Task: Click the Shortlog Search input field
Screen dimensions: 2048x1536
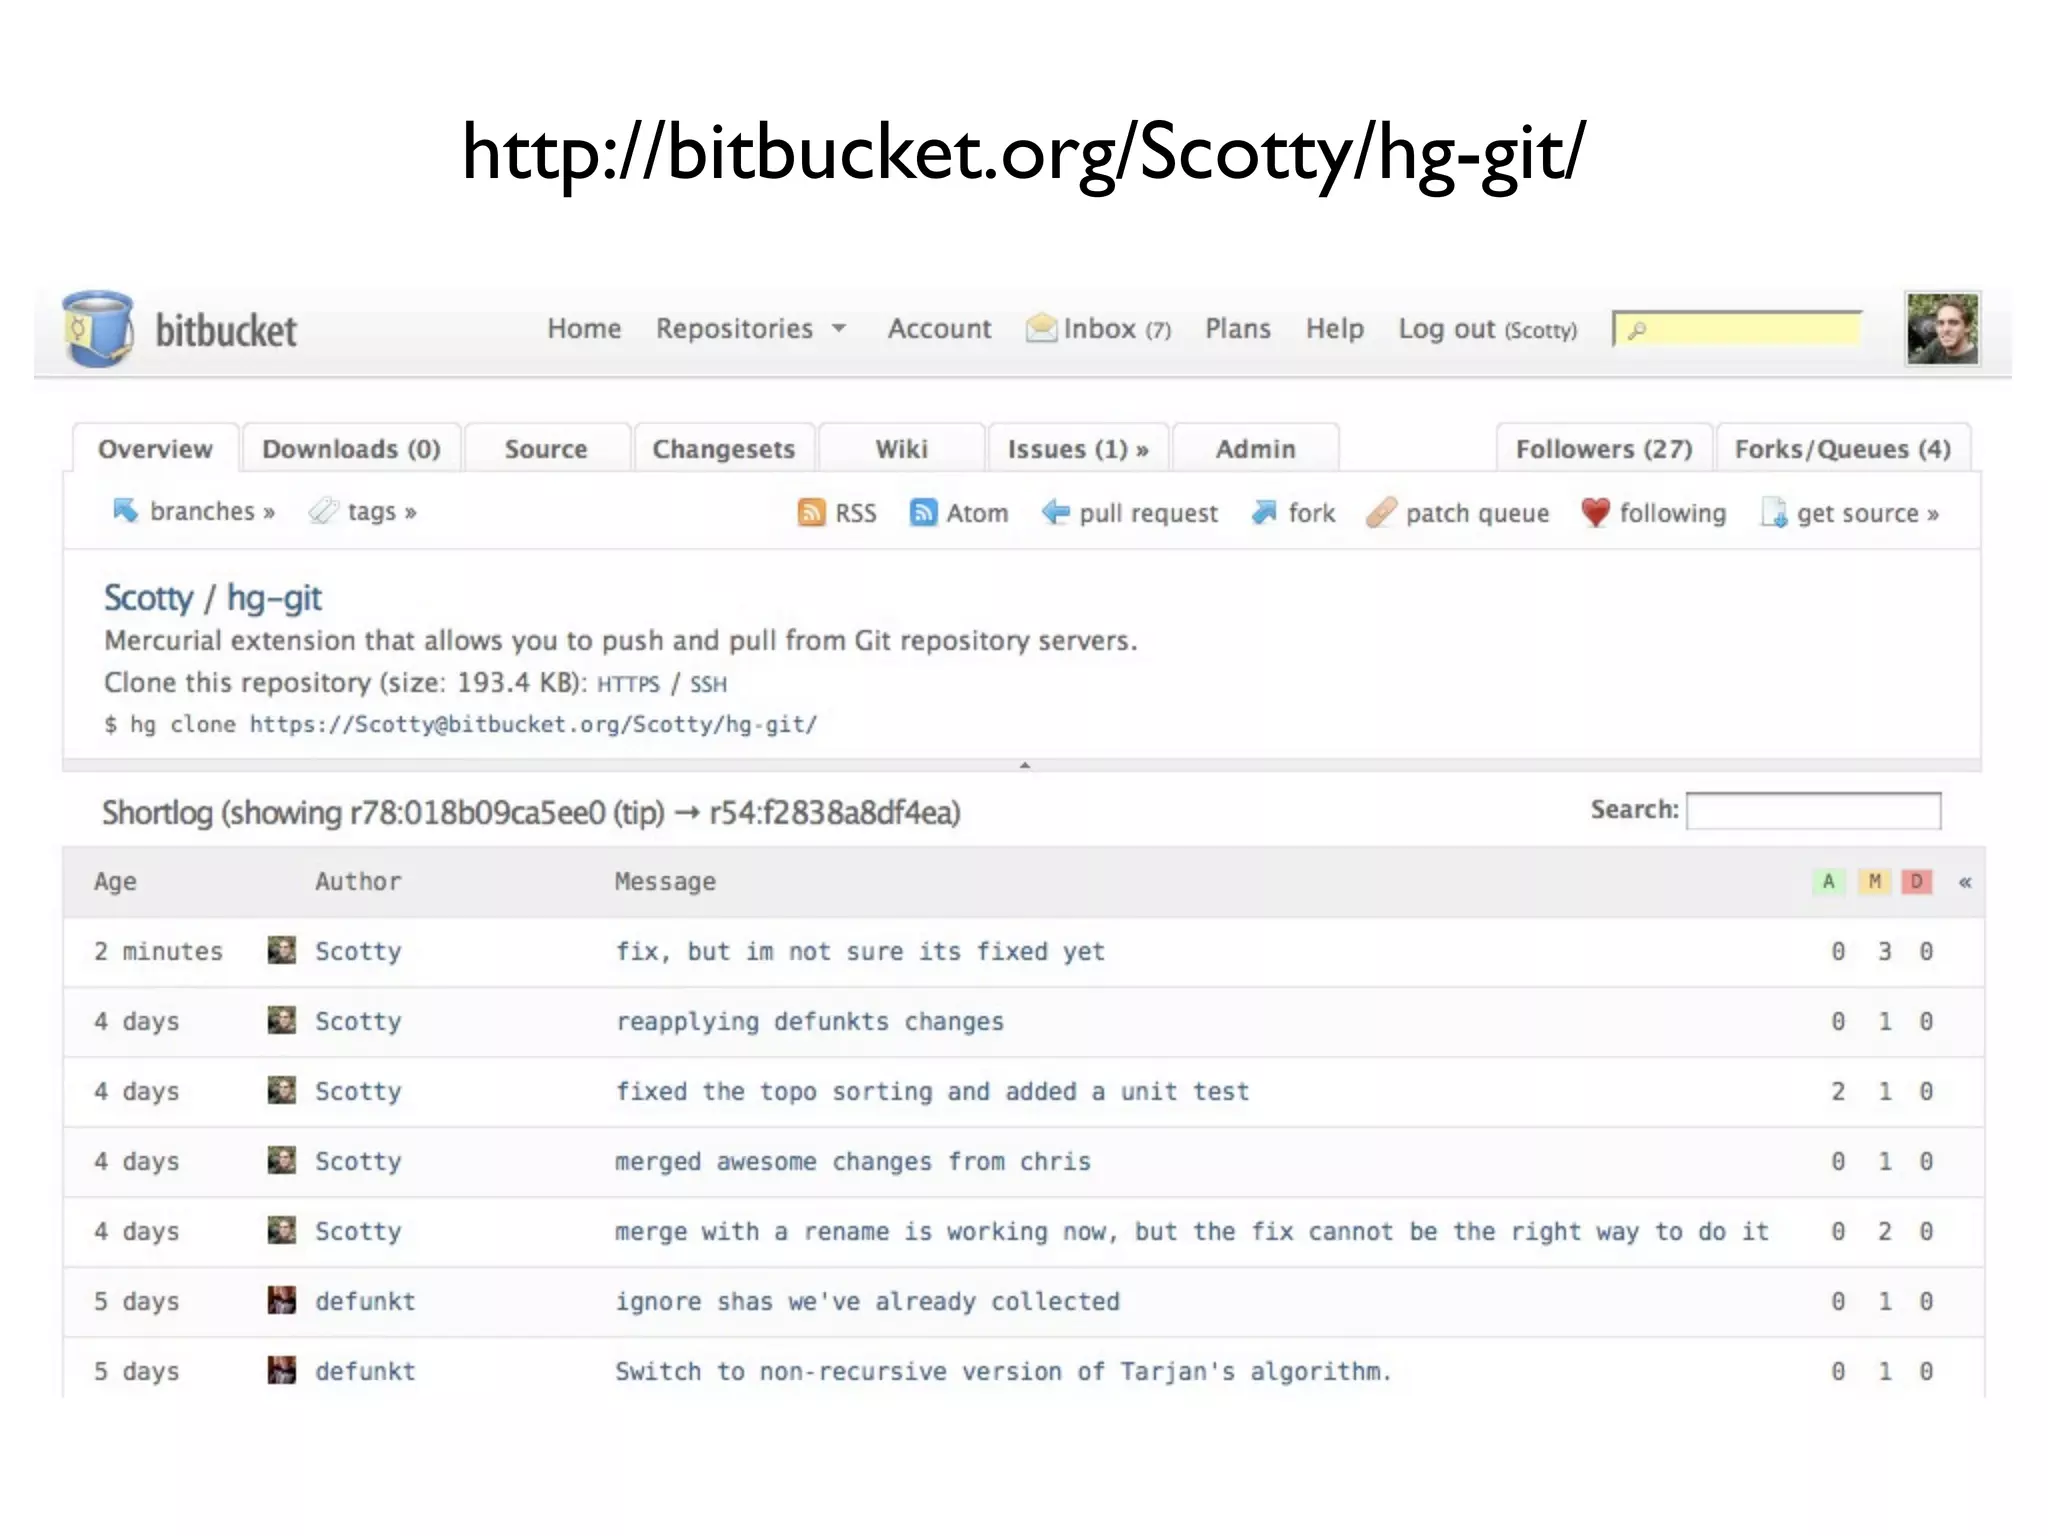Action: tap(1813, 811)
